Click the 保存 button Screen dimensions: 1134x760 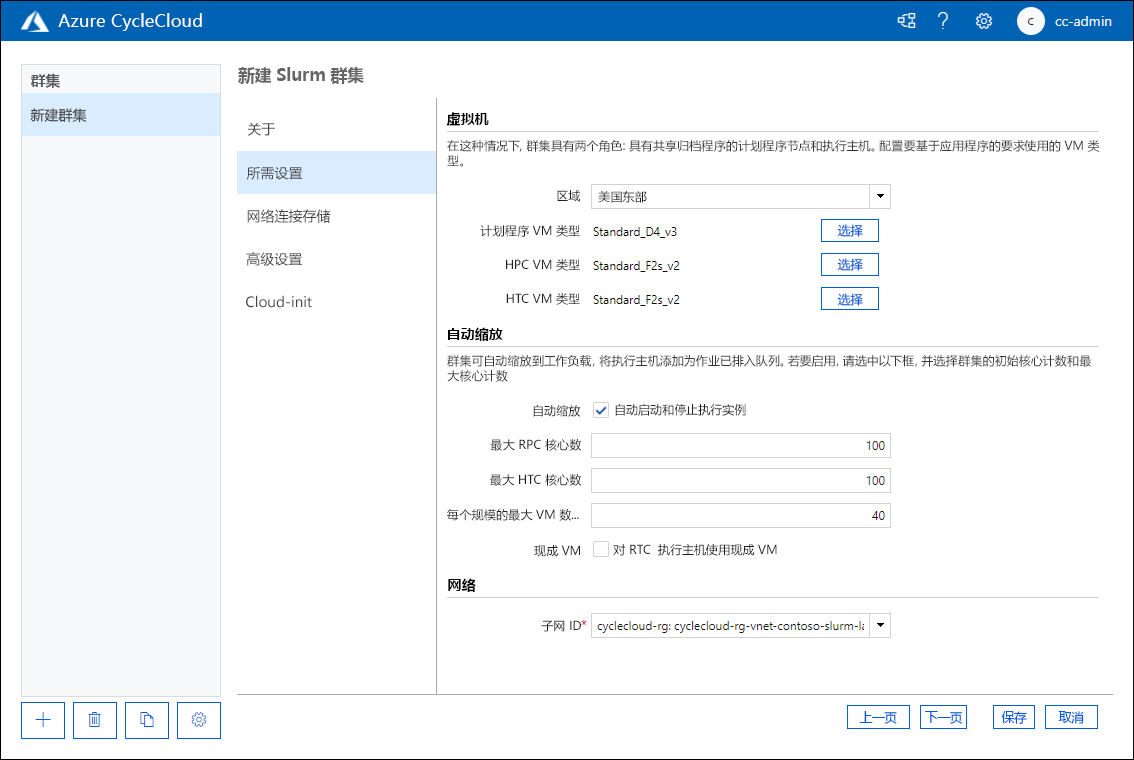point(1014,717)
